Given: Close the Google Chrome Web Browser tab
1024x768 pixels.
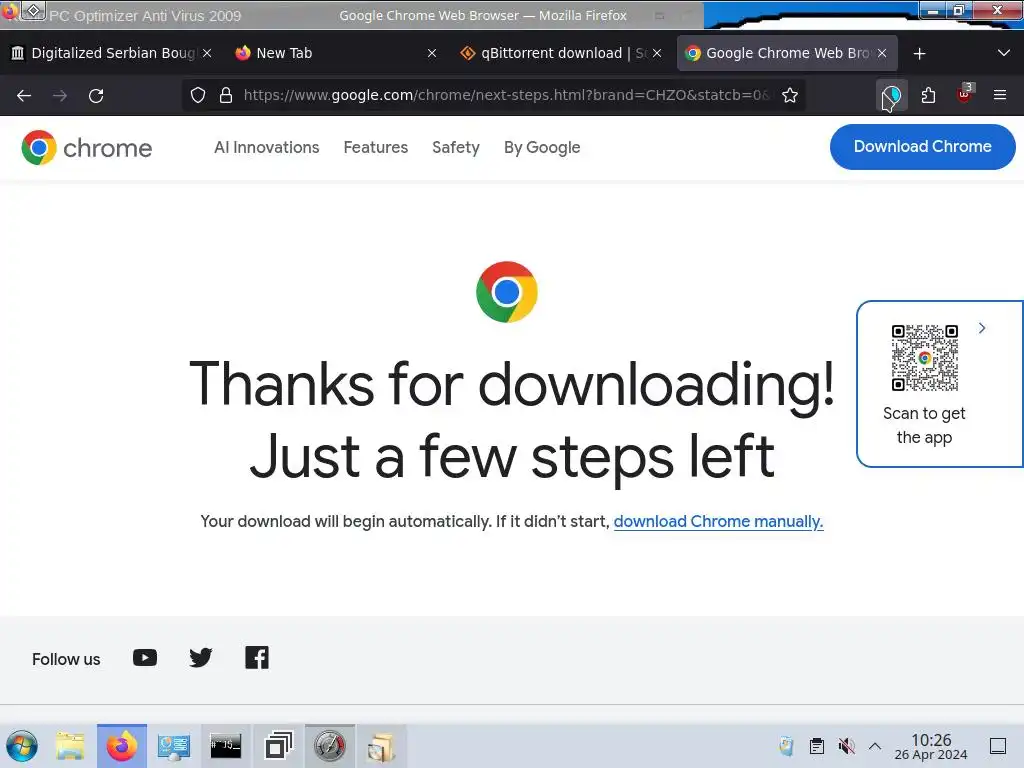Looking at the screenshot, I should pyautogui.click(x=882, y=53).
